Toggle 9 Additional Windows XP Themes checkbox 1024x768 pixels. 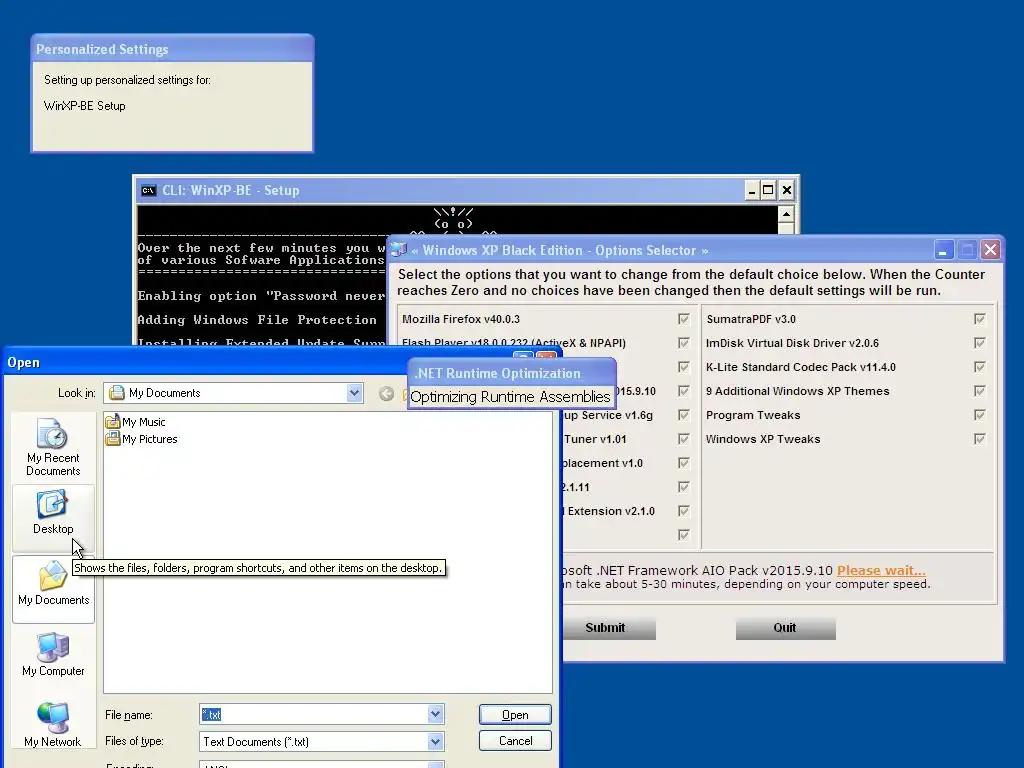click(x=979, y=391)
